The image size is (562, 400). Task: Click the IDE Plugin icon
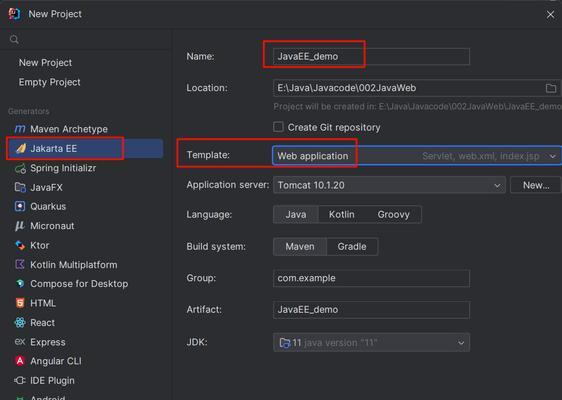[20, 380]
